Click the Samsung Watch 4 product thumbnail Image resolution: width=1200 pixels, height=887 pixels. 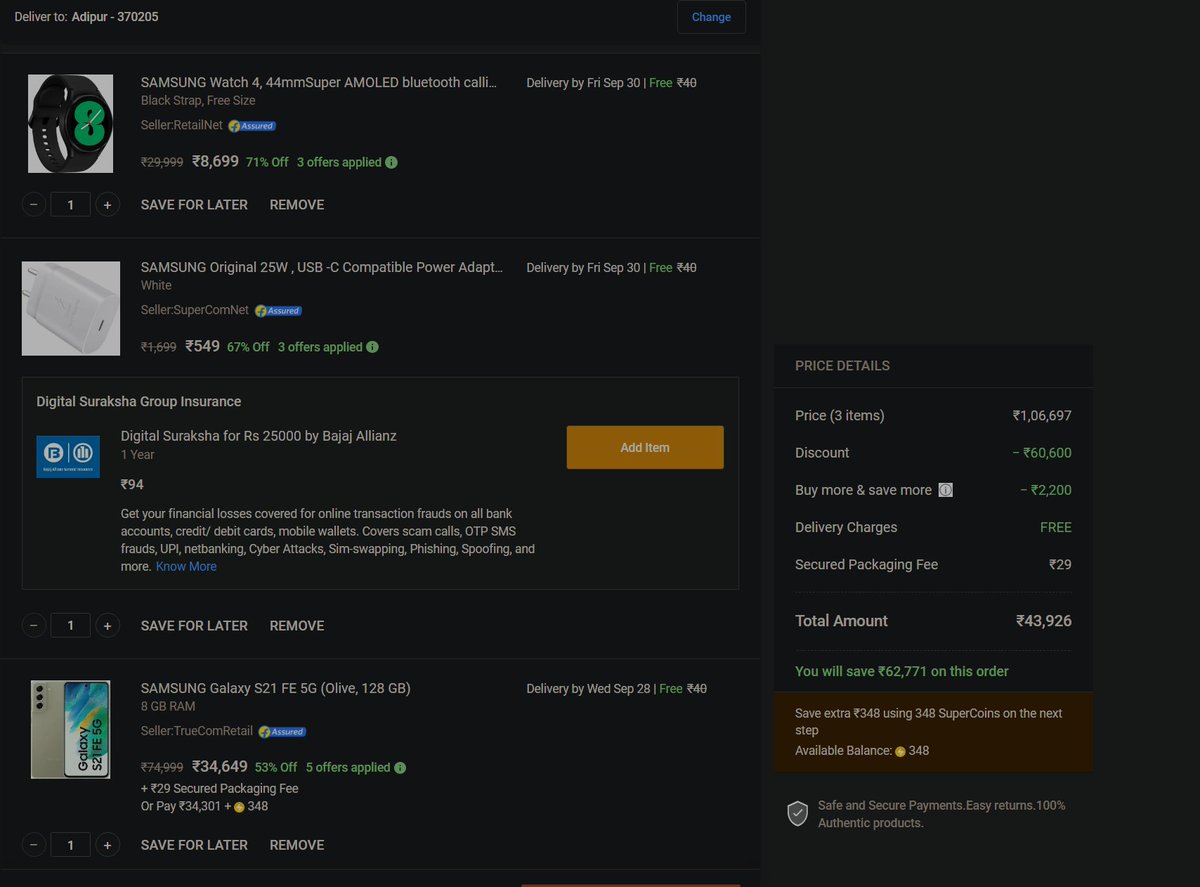pos(71,123)
